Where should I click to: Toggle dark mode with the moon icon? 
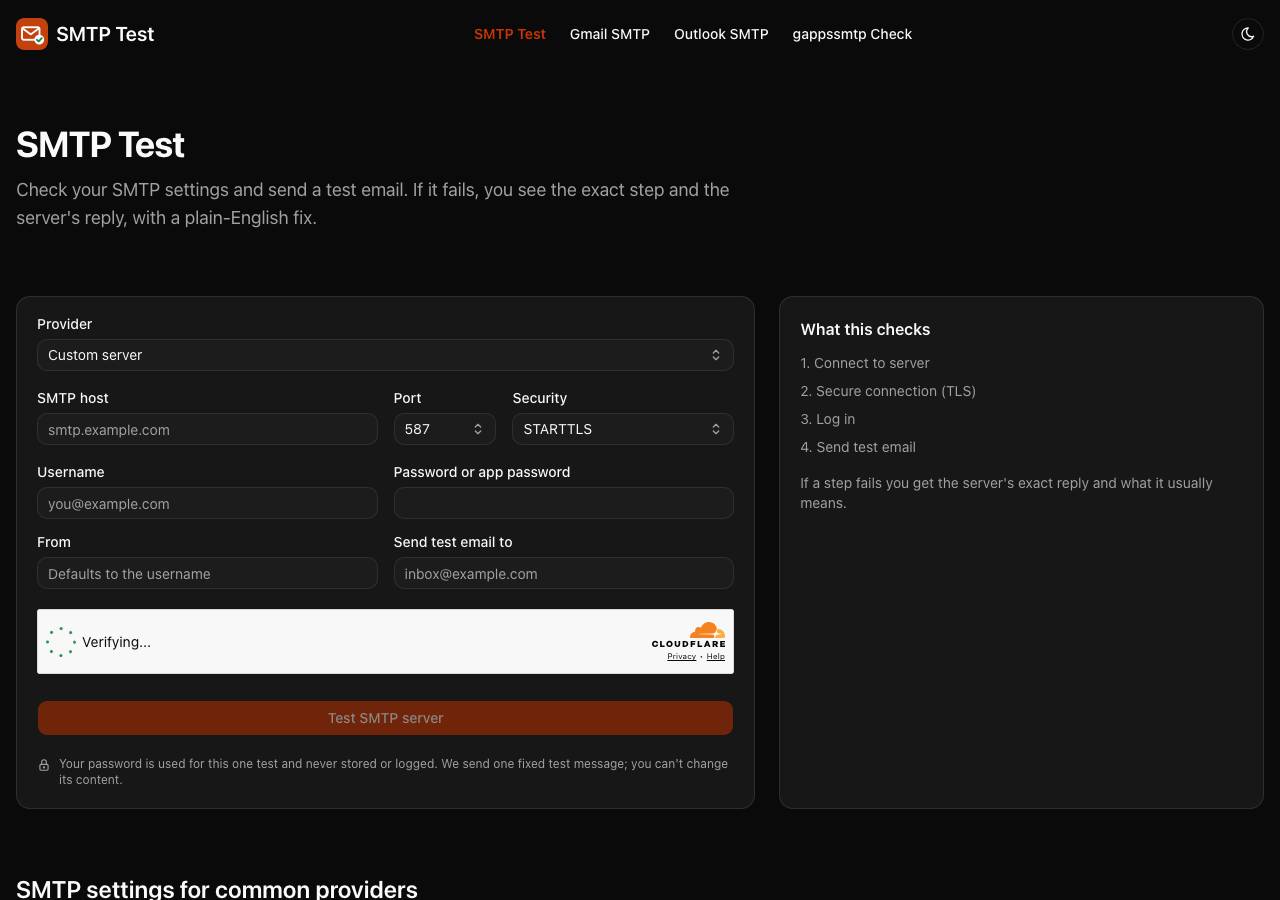click(x=1248, y=34)
